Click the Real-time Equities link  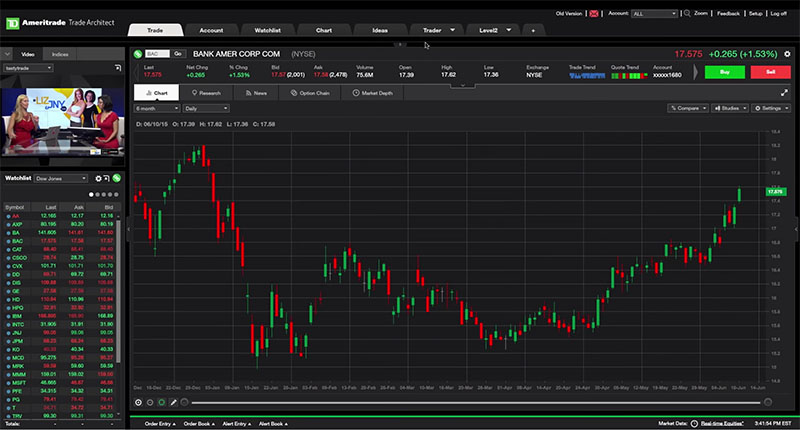click(x=722, y=423)
